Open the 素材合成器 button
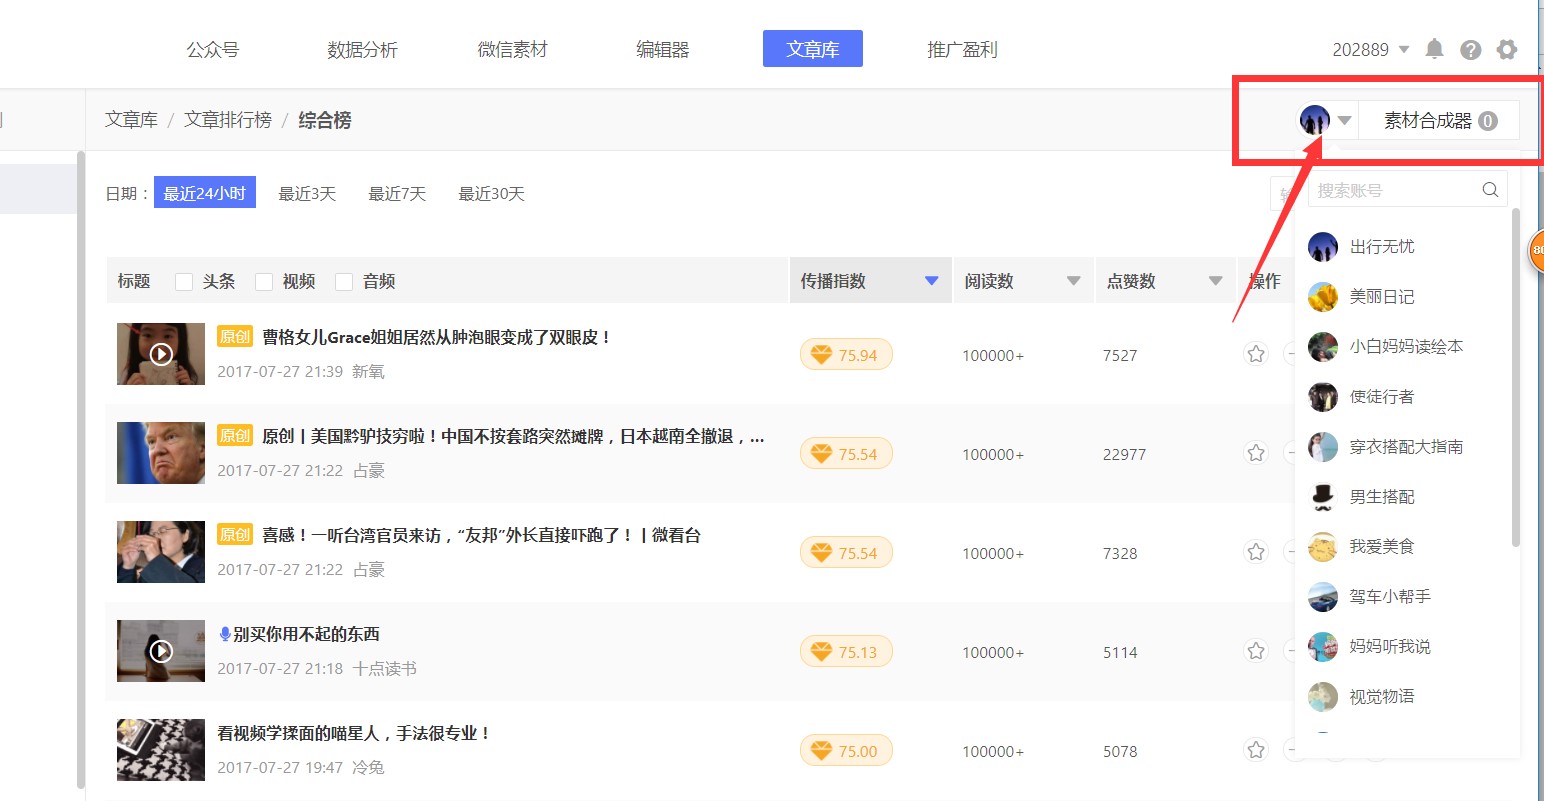The width and height of the screenshot is (1544, 801). pos(1438,121)
